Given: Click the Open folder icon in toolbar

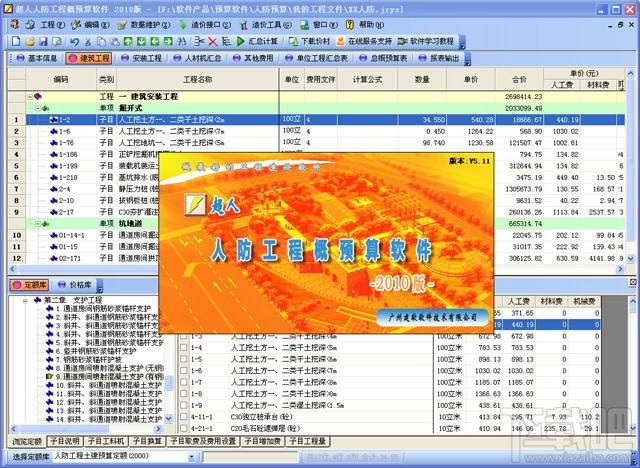Looking at the screenshot, I should (29, 41).
